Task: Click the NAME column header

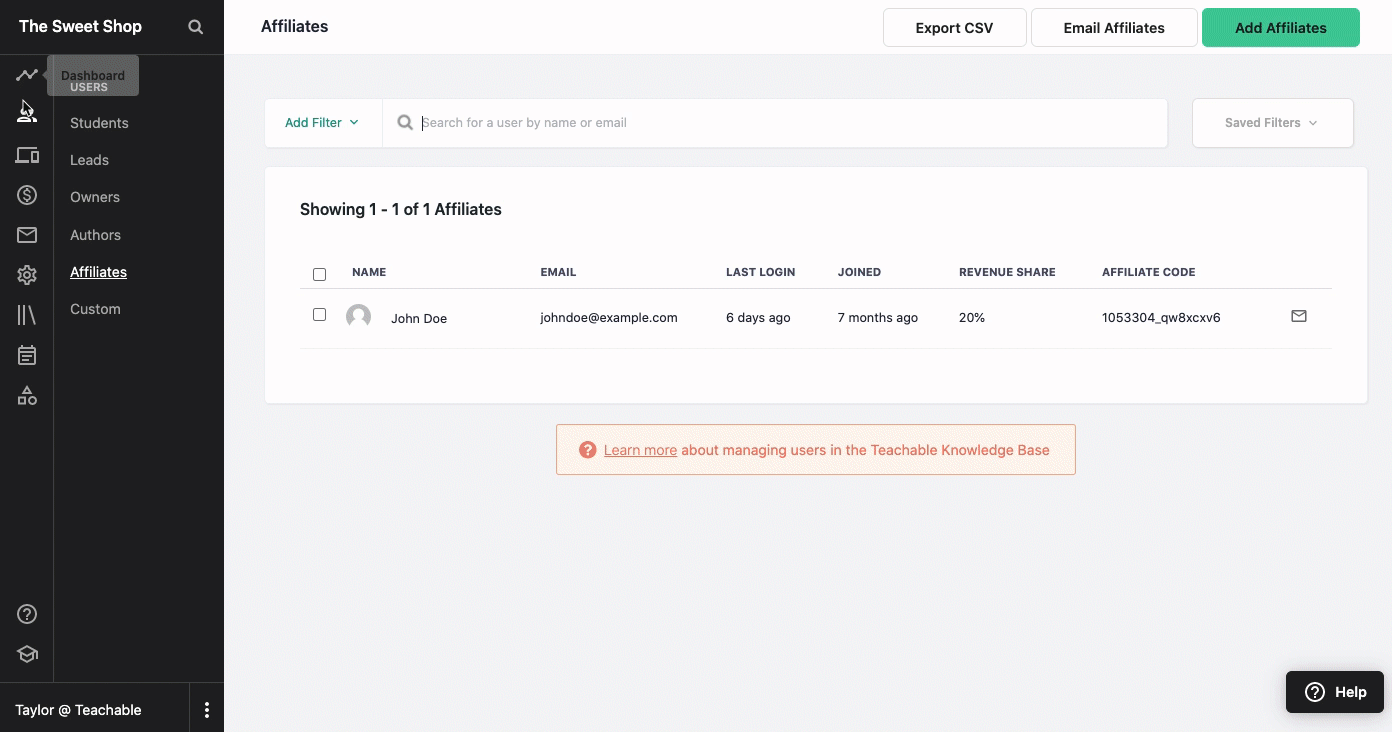Action: click(x=369, y=272)
